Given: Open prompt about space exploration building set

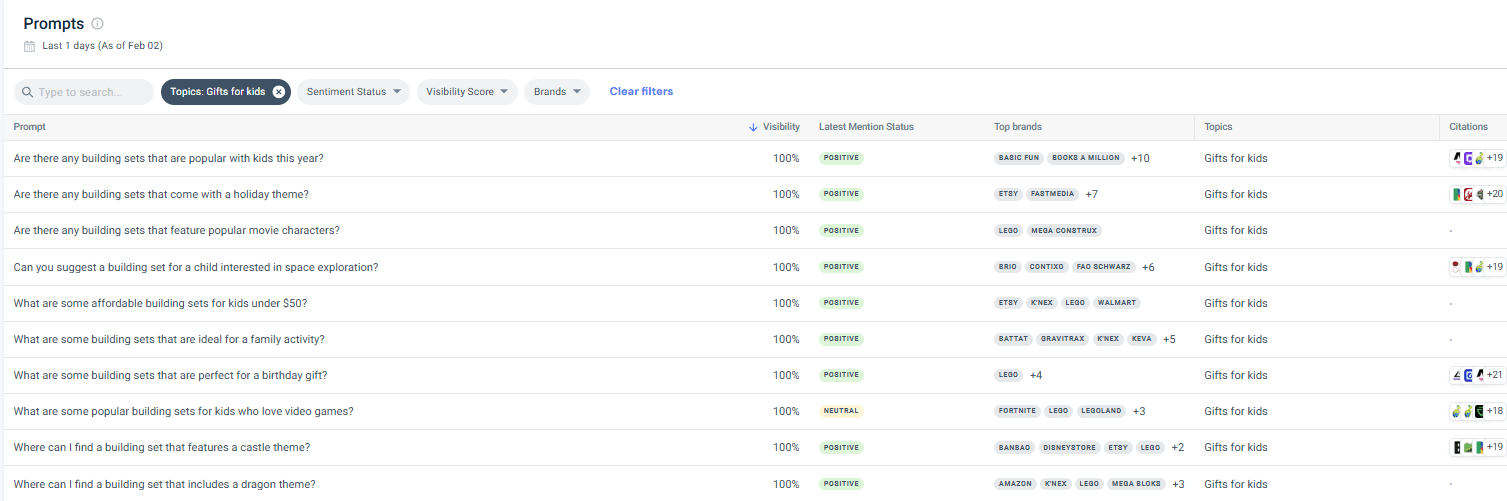Looking at the screenshot, I should (196, 267).
